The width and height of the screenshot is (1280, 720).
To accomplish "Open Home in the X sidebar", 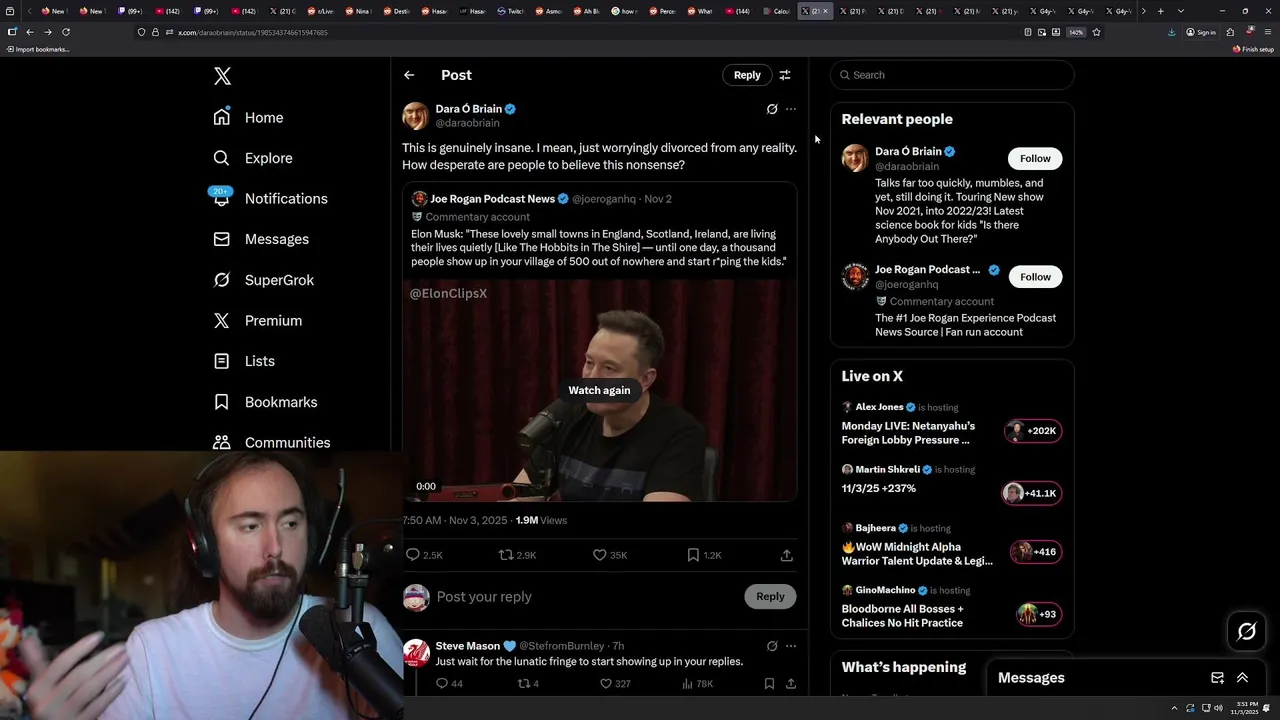I will pyautogui.click(x=248, y=117).
